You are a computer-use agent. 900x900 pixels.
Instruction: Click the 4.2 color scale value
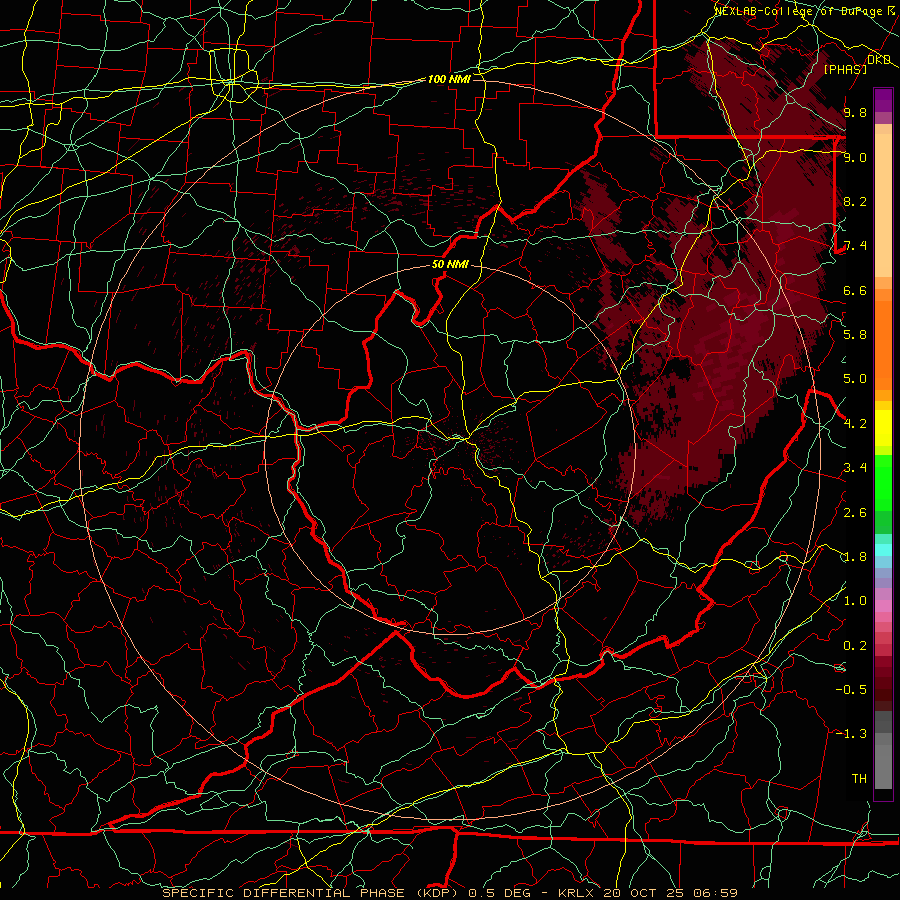point(855,424)
